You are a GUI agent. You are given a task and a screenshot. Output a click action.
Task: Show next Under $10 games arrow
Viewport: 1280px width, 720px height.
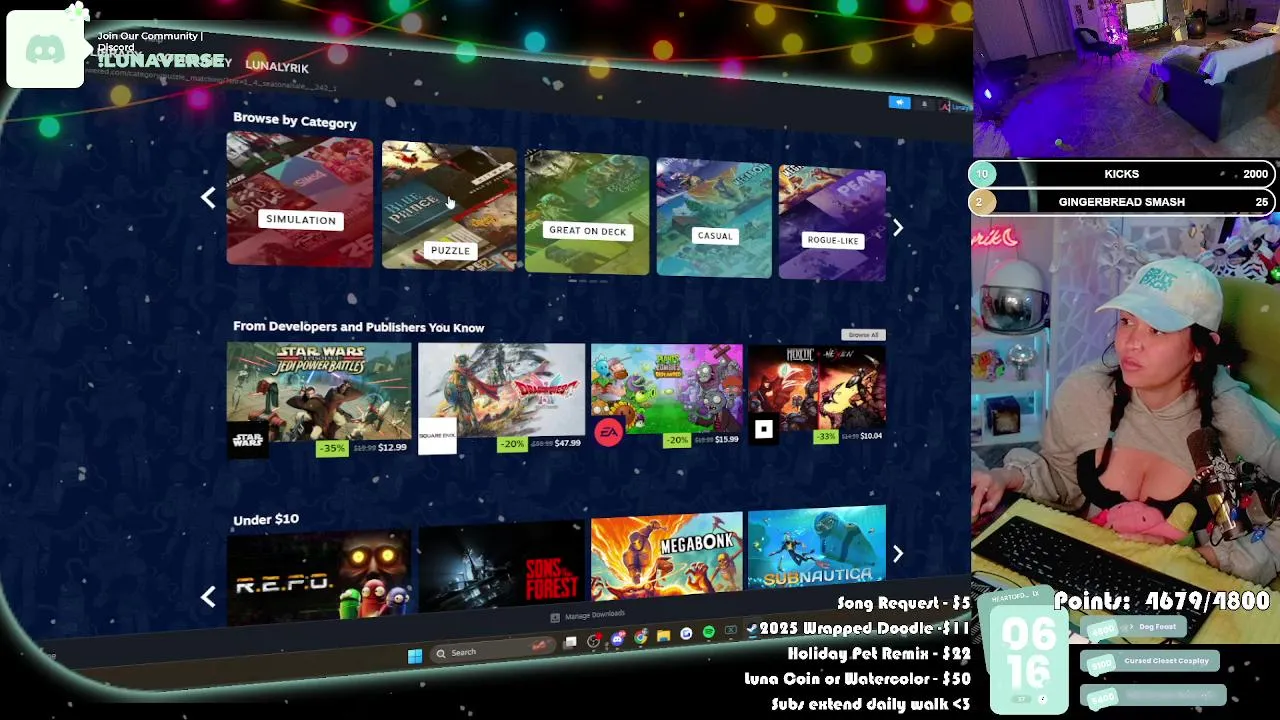click(x=898, y=554)
